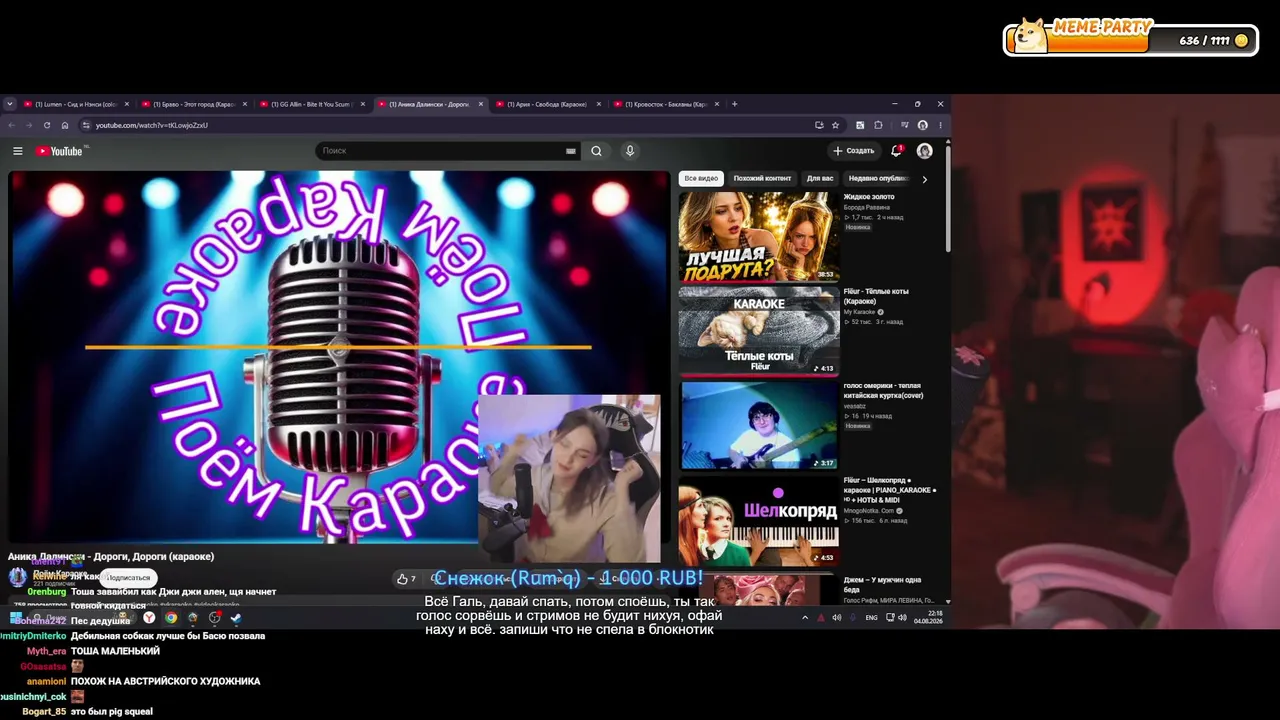Viewport: 1280px width, 720px height.
Task: Click the MEME PARTY counter widget
Action: click(1130, 38)
